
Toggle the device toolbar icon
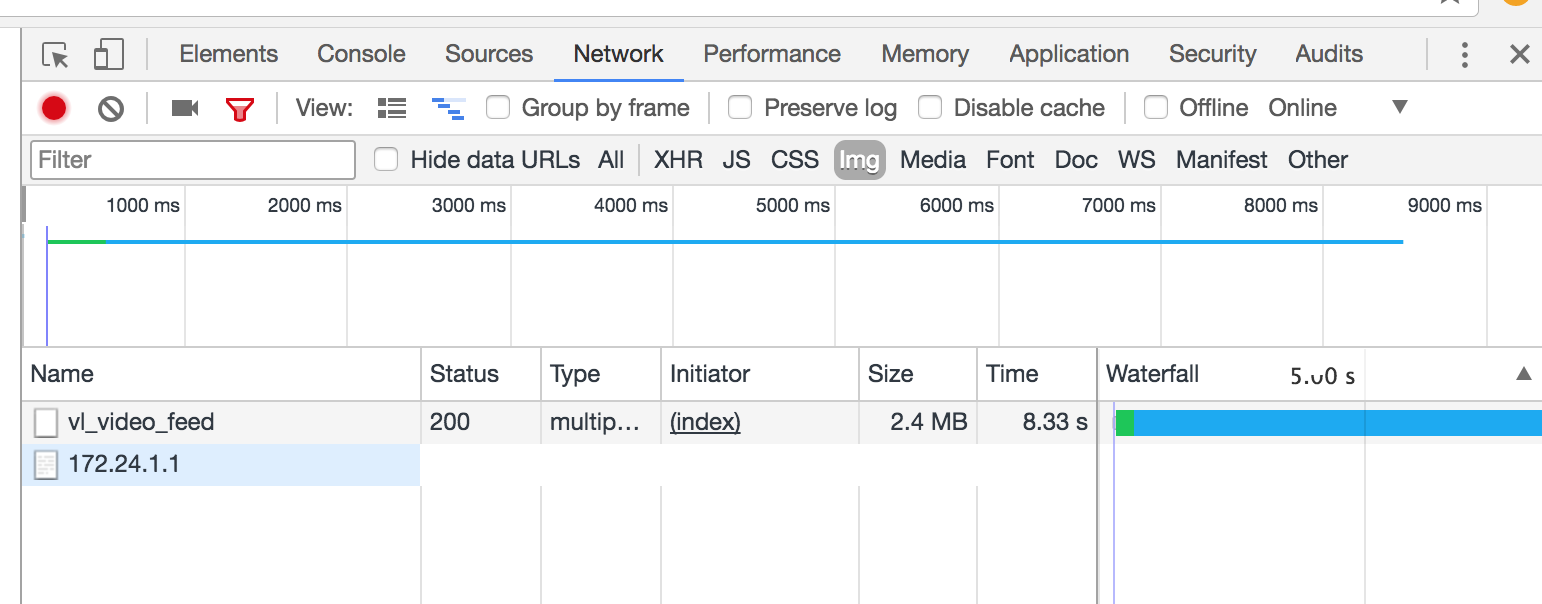click(108, 54)
